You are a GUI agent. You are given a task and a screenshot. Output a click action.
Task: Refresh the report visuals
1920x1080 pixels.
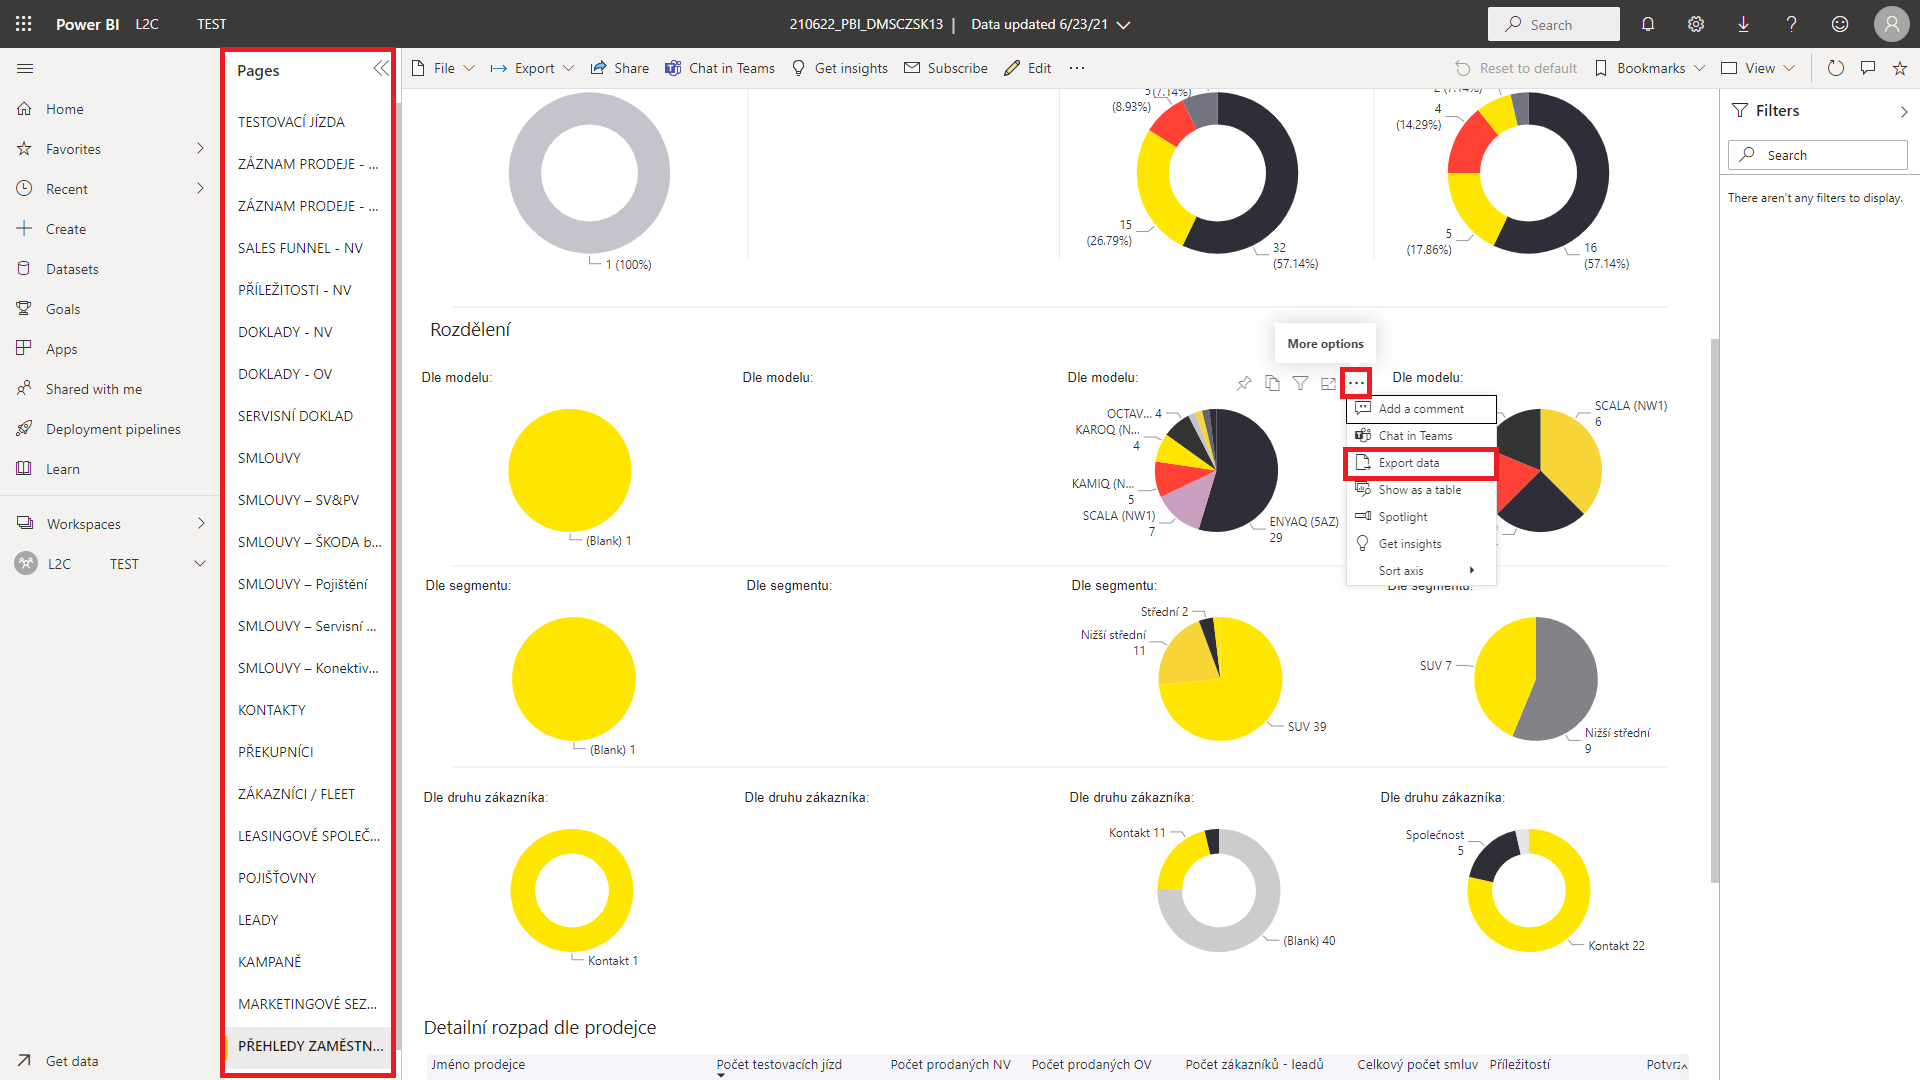[1835, 68]
